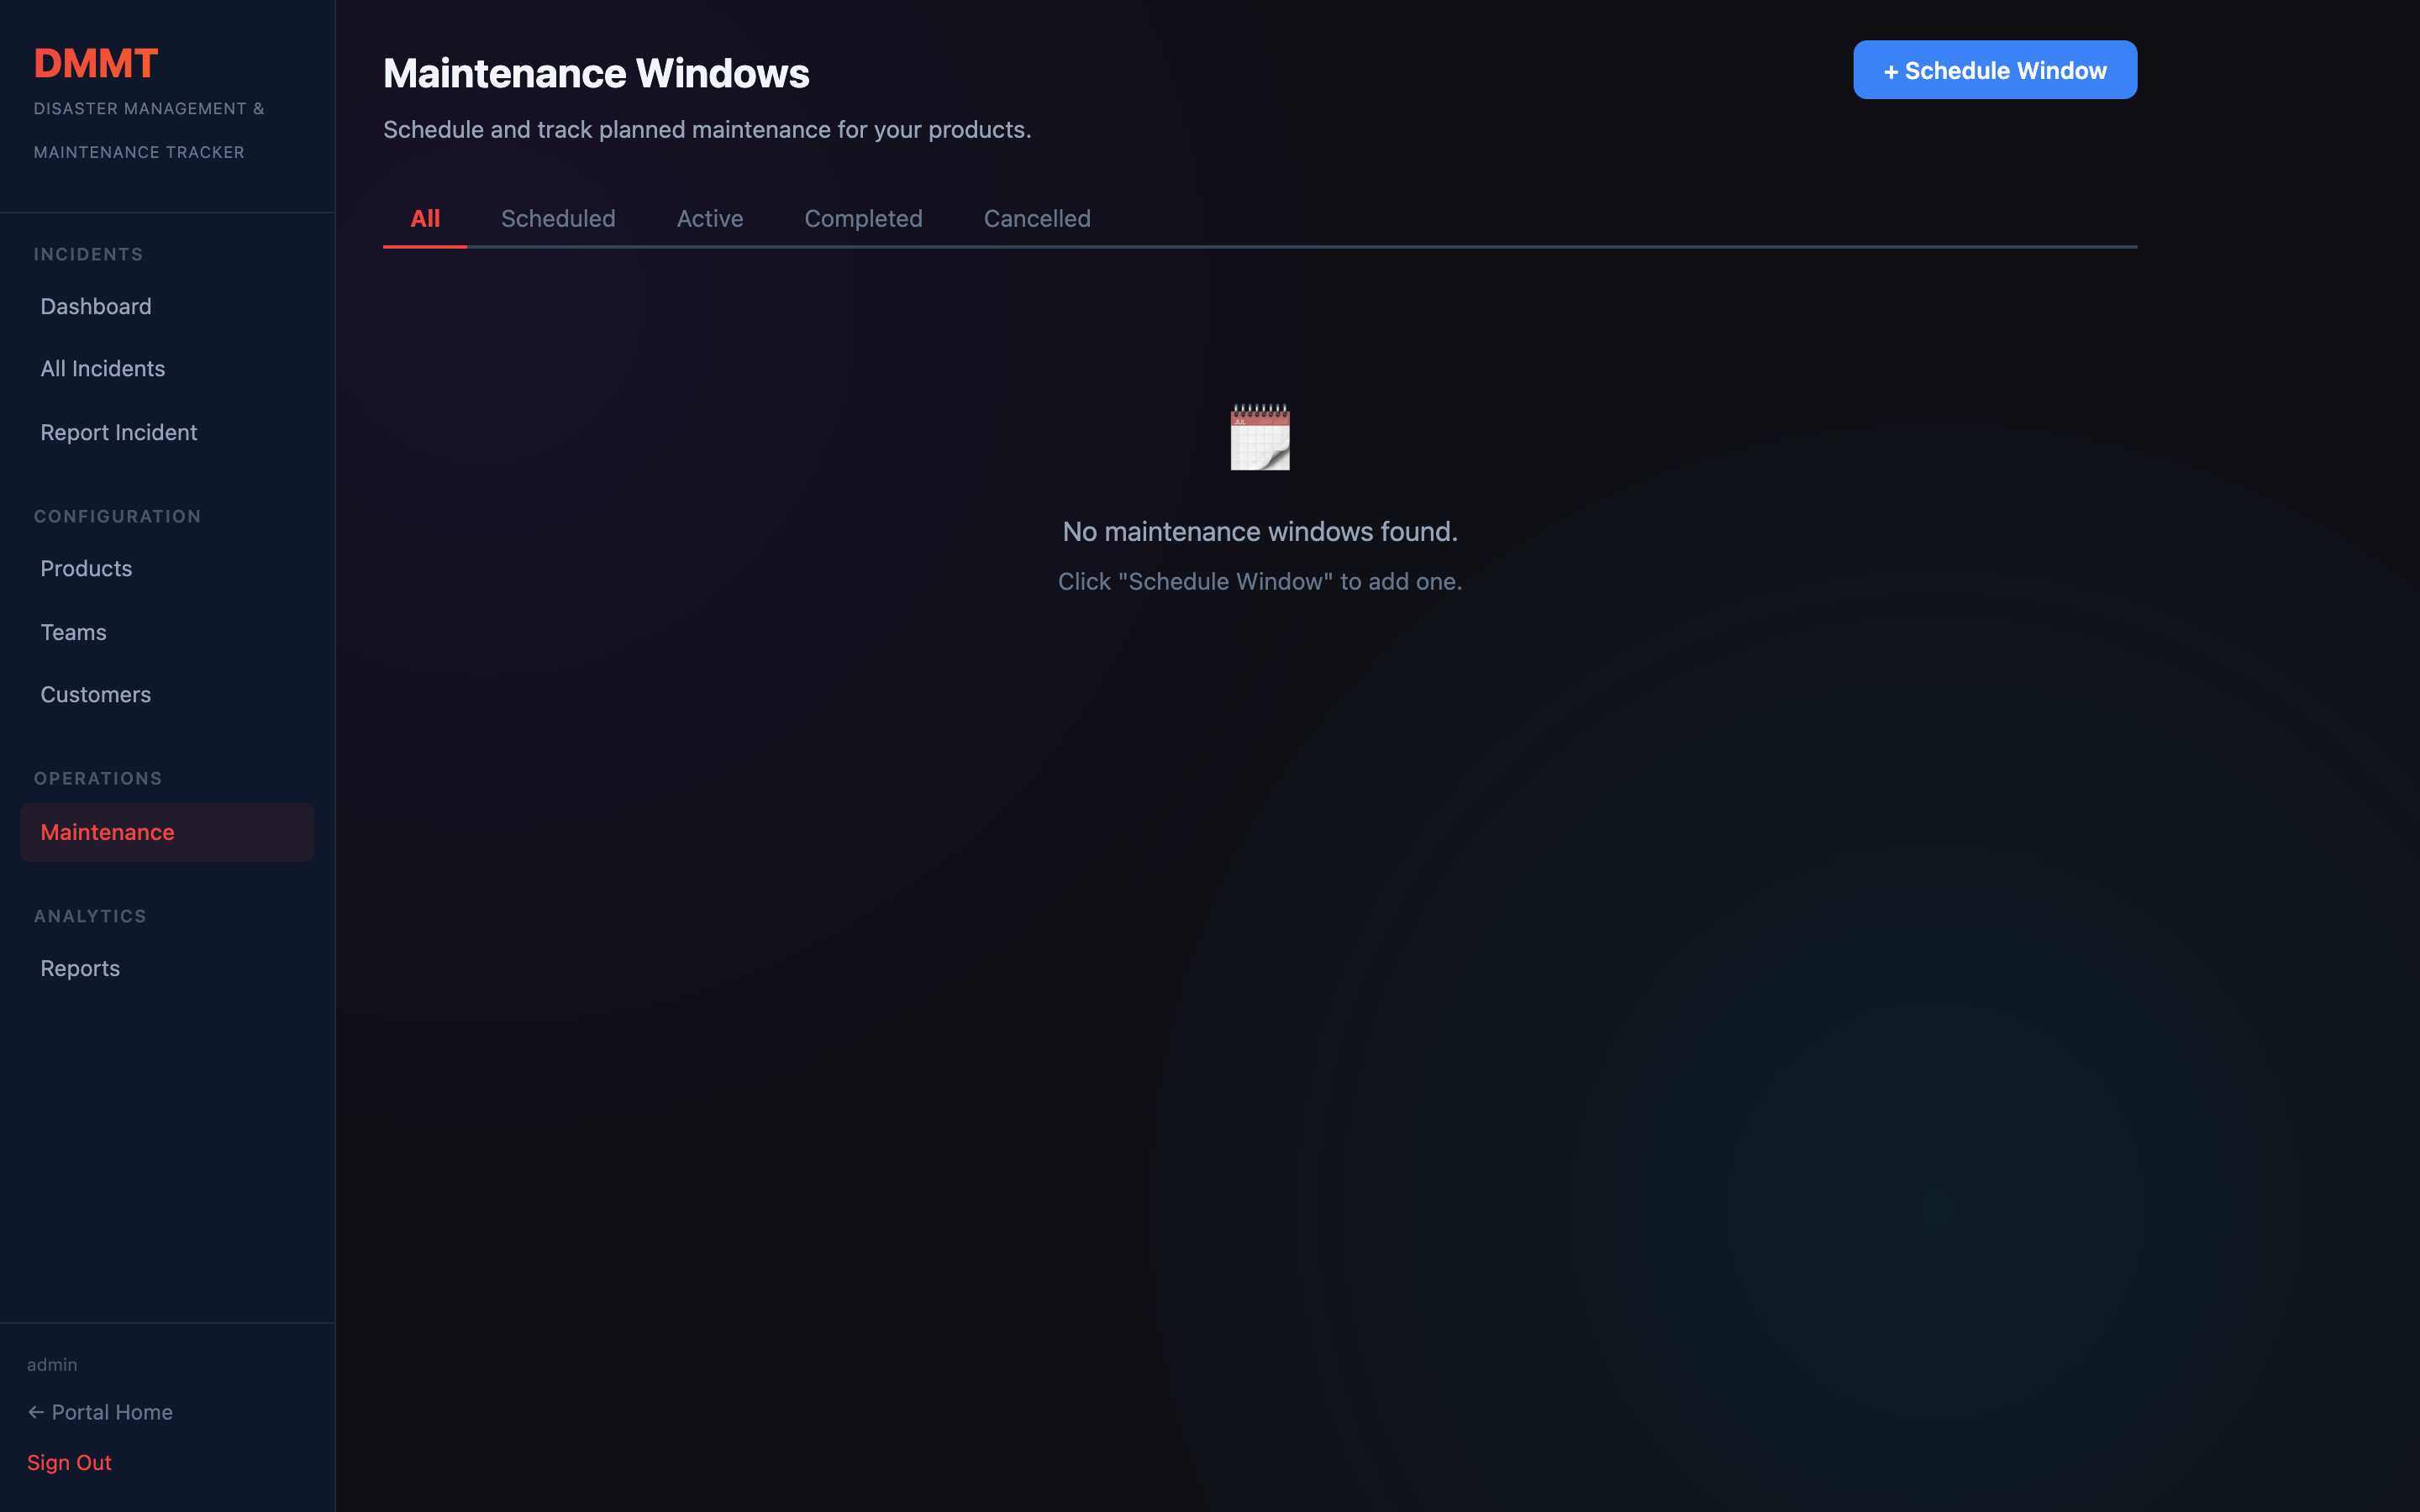Open the Customers page

tap(95, 694)
